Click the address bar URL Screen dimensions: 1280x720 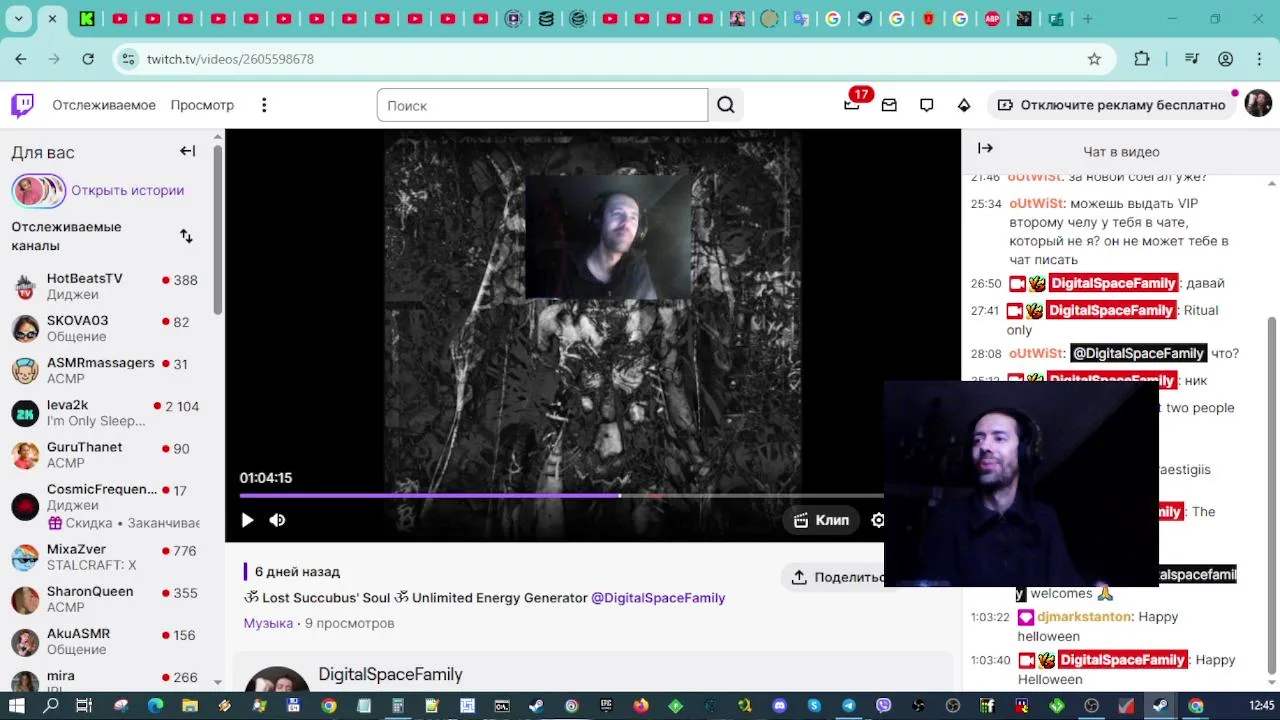(230, 59)
